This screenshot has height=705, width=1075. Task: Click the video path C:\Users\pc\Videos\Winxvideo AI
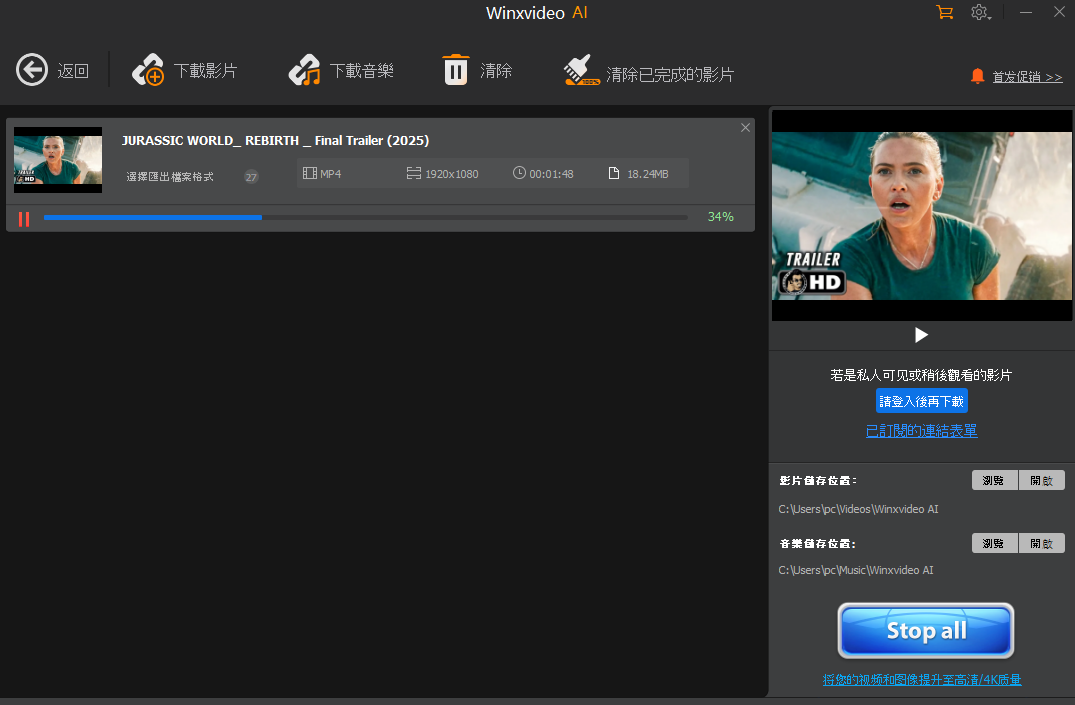(858, 509)
